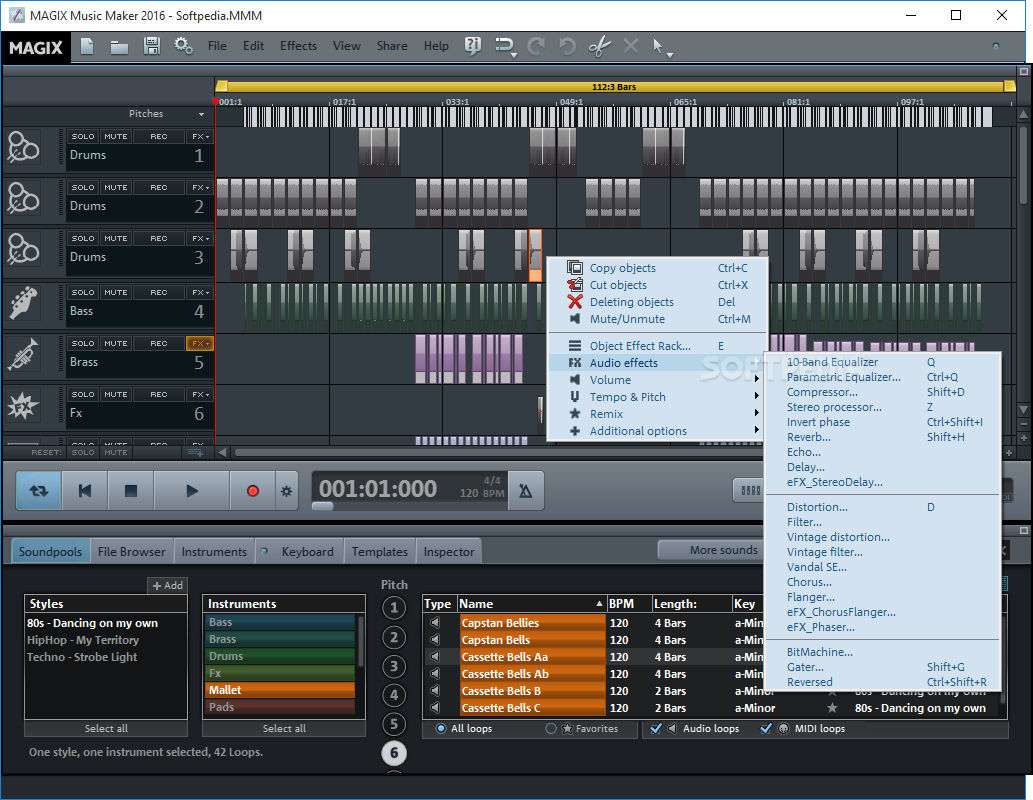The image size is (1033, 800).
Task: Click the horizontal arrangement scrollbar
Action: 501,453
